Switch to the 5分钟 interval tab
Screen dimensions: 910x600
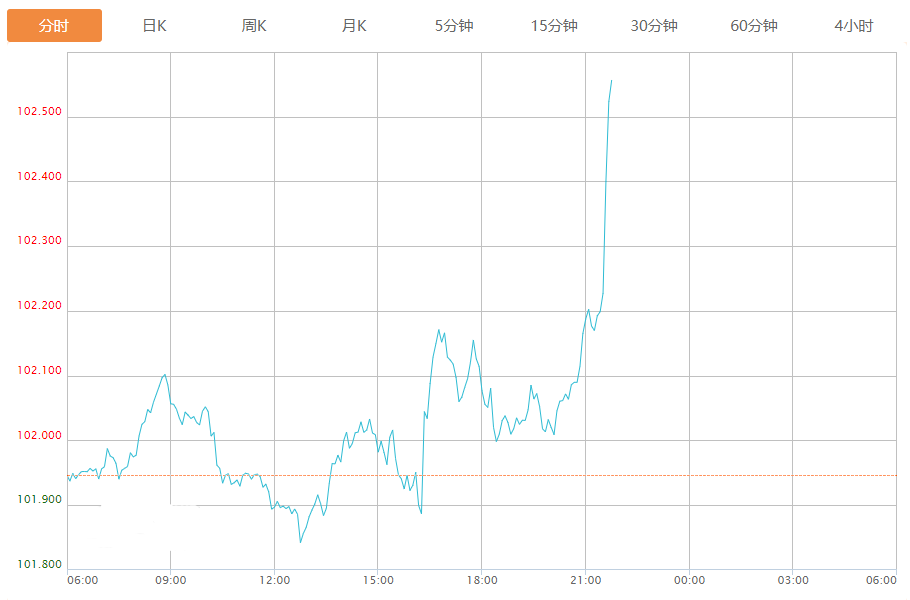point(454,26)
